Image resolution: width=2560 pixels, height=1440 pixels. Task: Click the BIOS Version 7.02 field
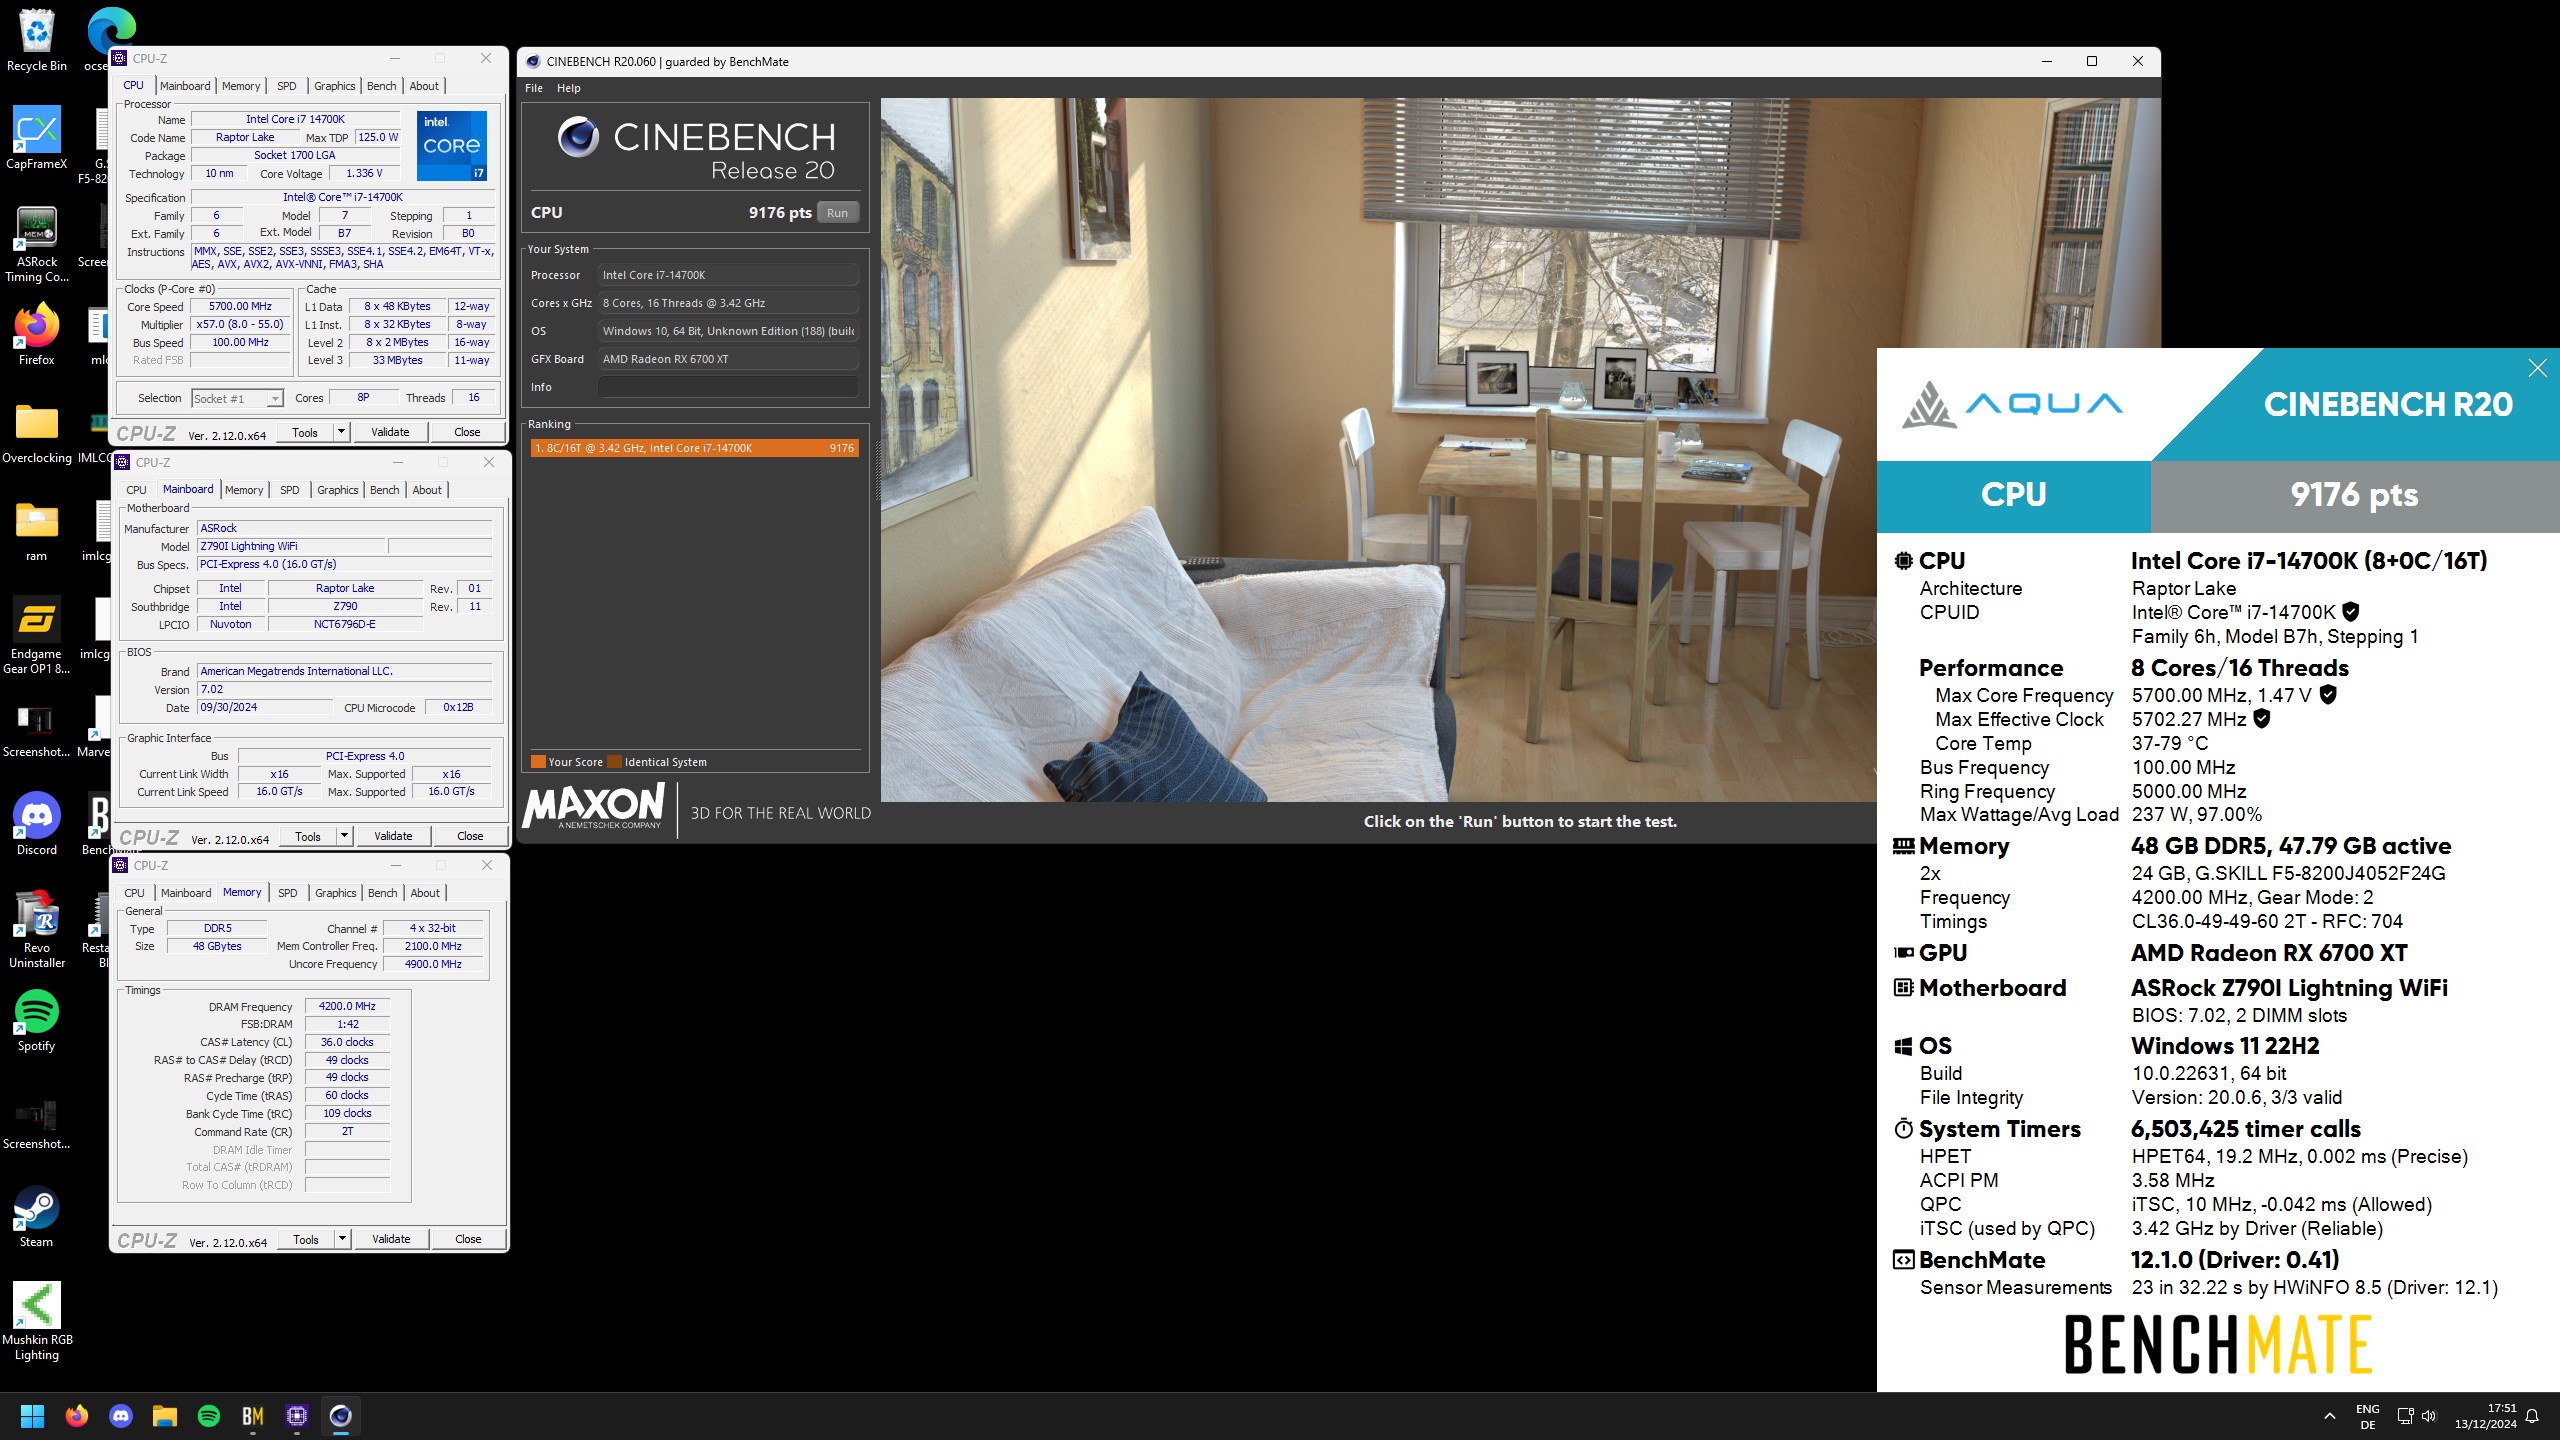pos(345,689)
